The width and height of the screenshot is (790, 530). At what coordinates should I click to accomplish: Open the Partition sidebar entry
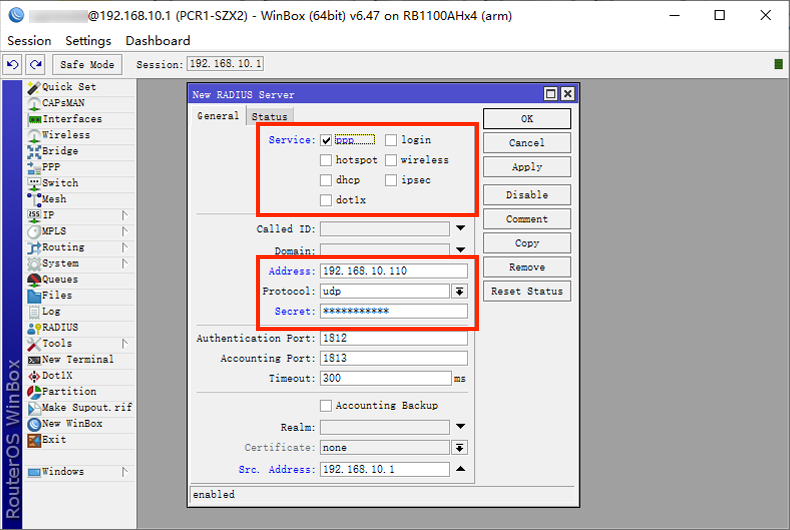click(81, 391)
